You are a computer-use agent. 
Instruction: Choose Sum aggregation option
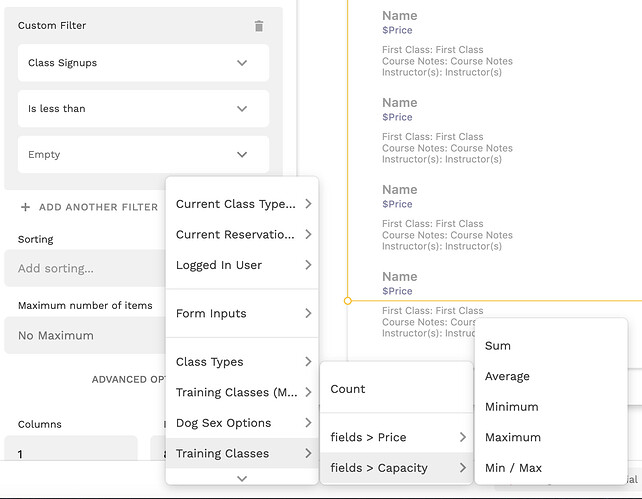click(498, 346)
